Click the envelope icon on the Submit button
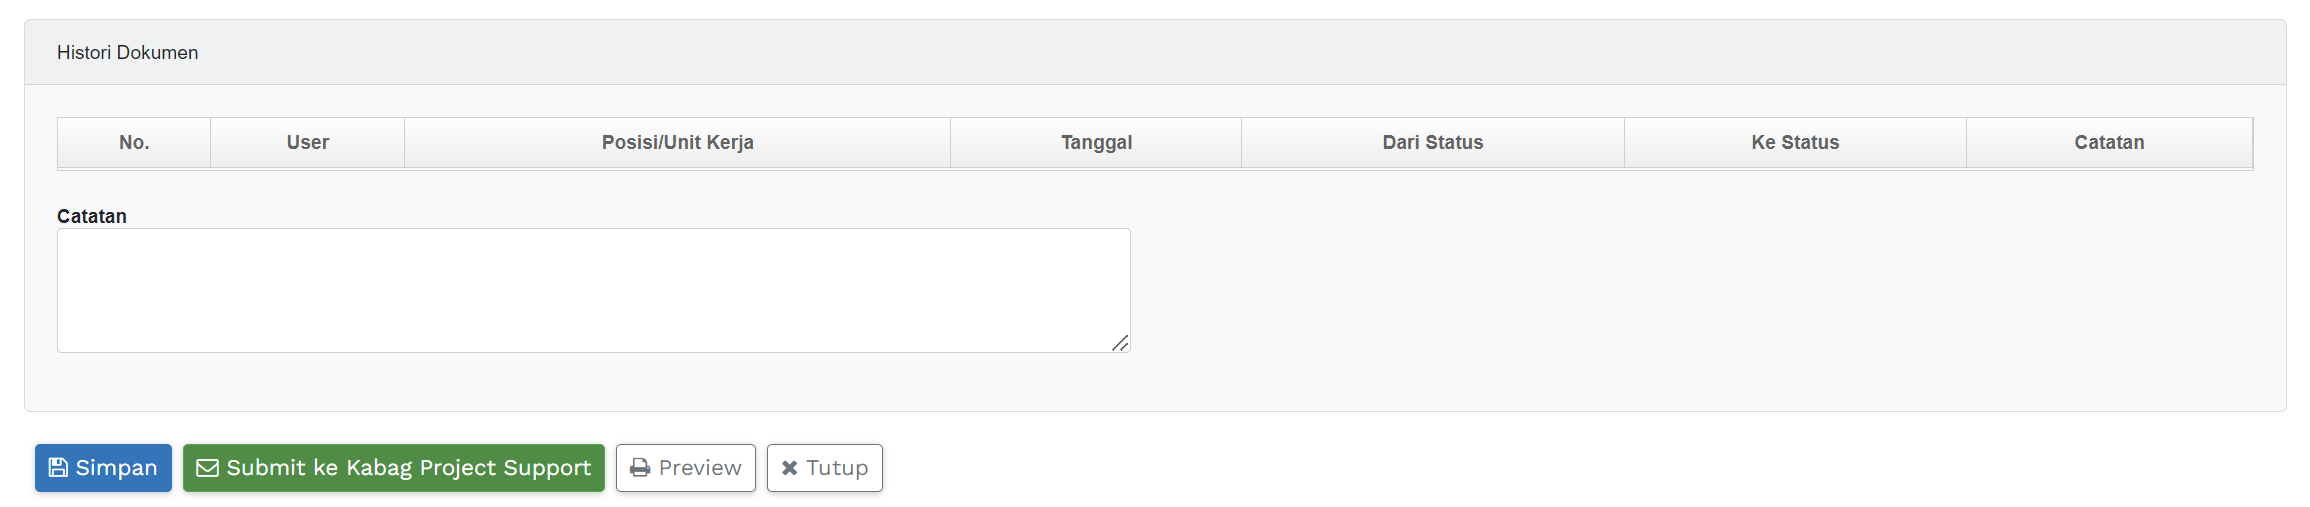This screenshot has width=2310, height=507. click(x=207, y=468)
